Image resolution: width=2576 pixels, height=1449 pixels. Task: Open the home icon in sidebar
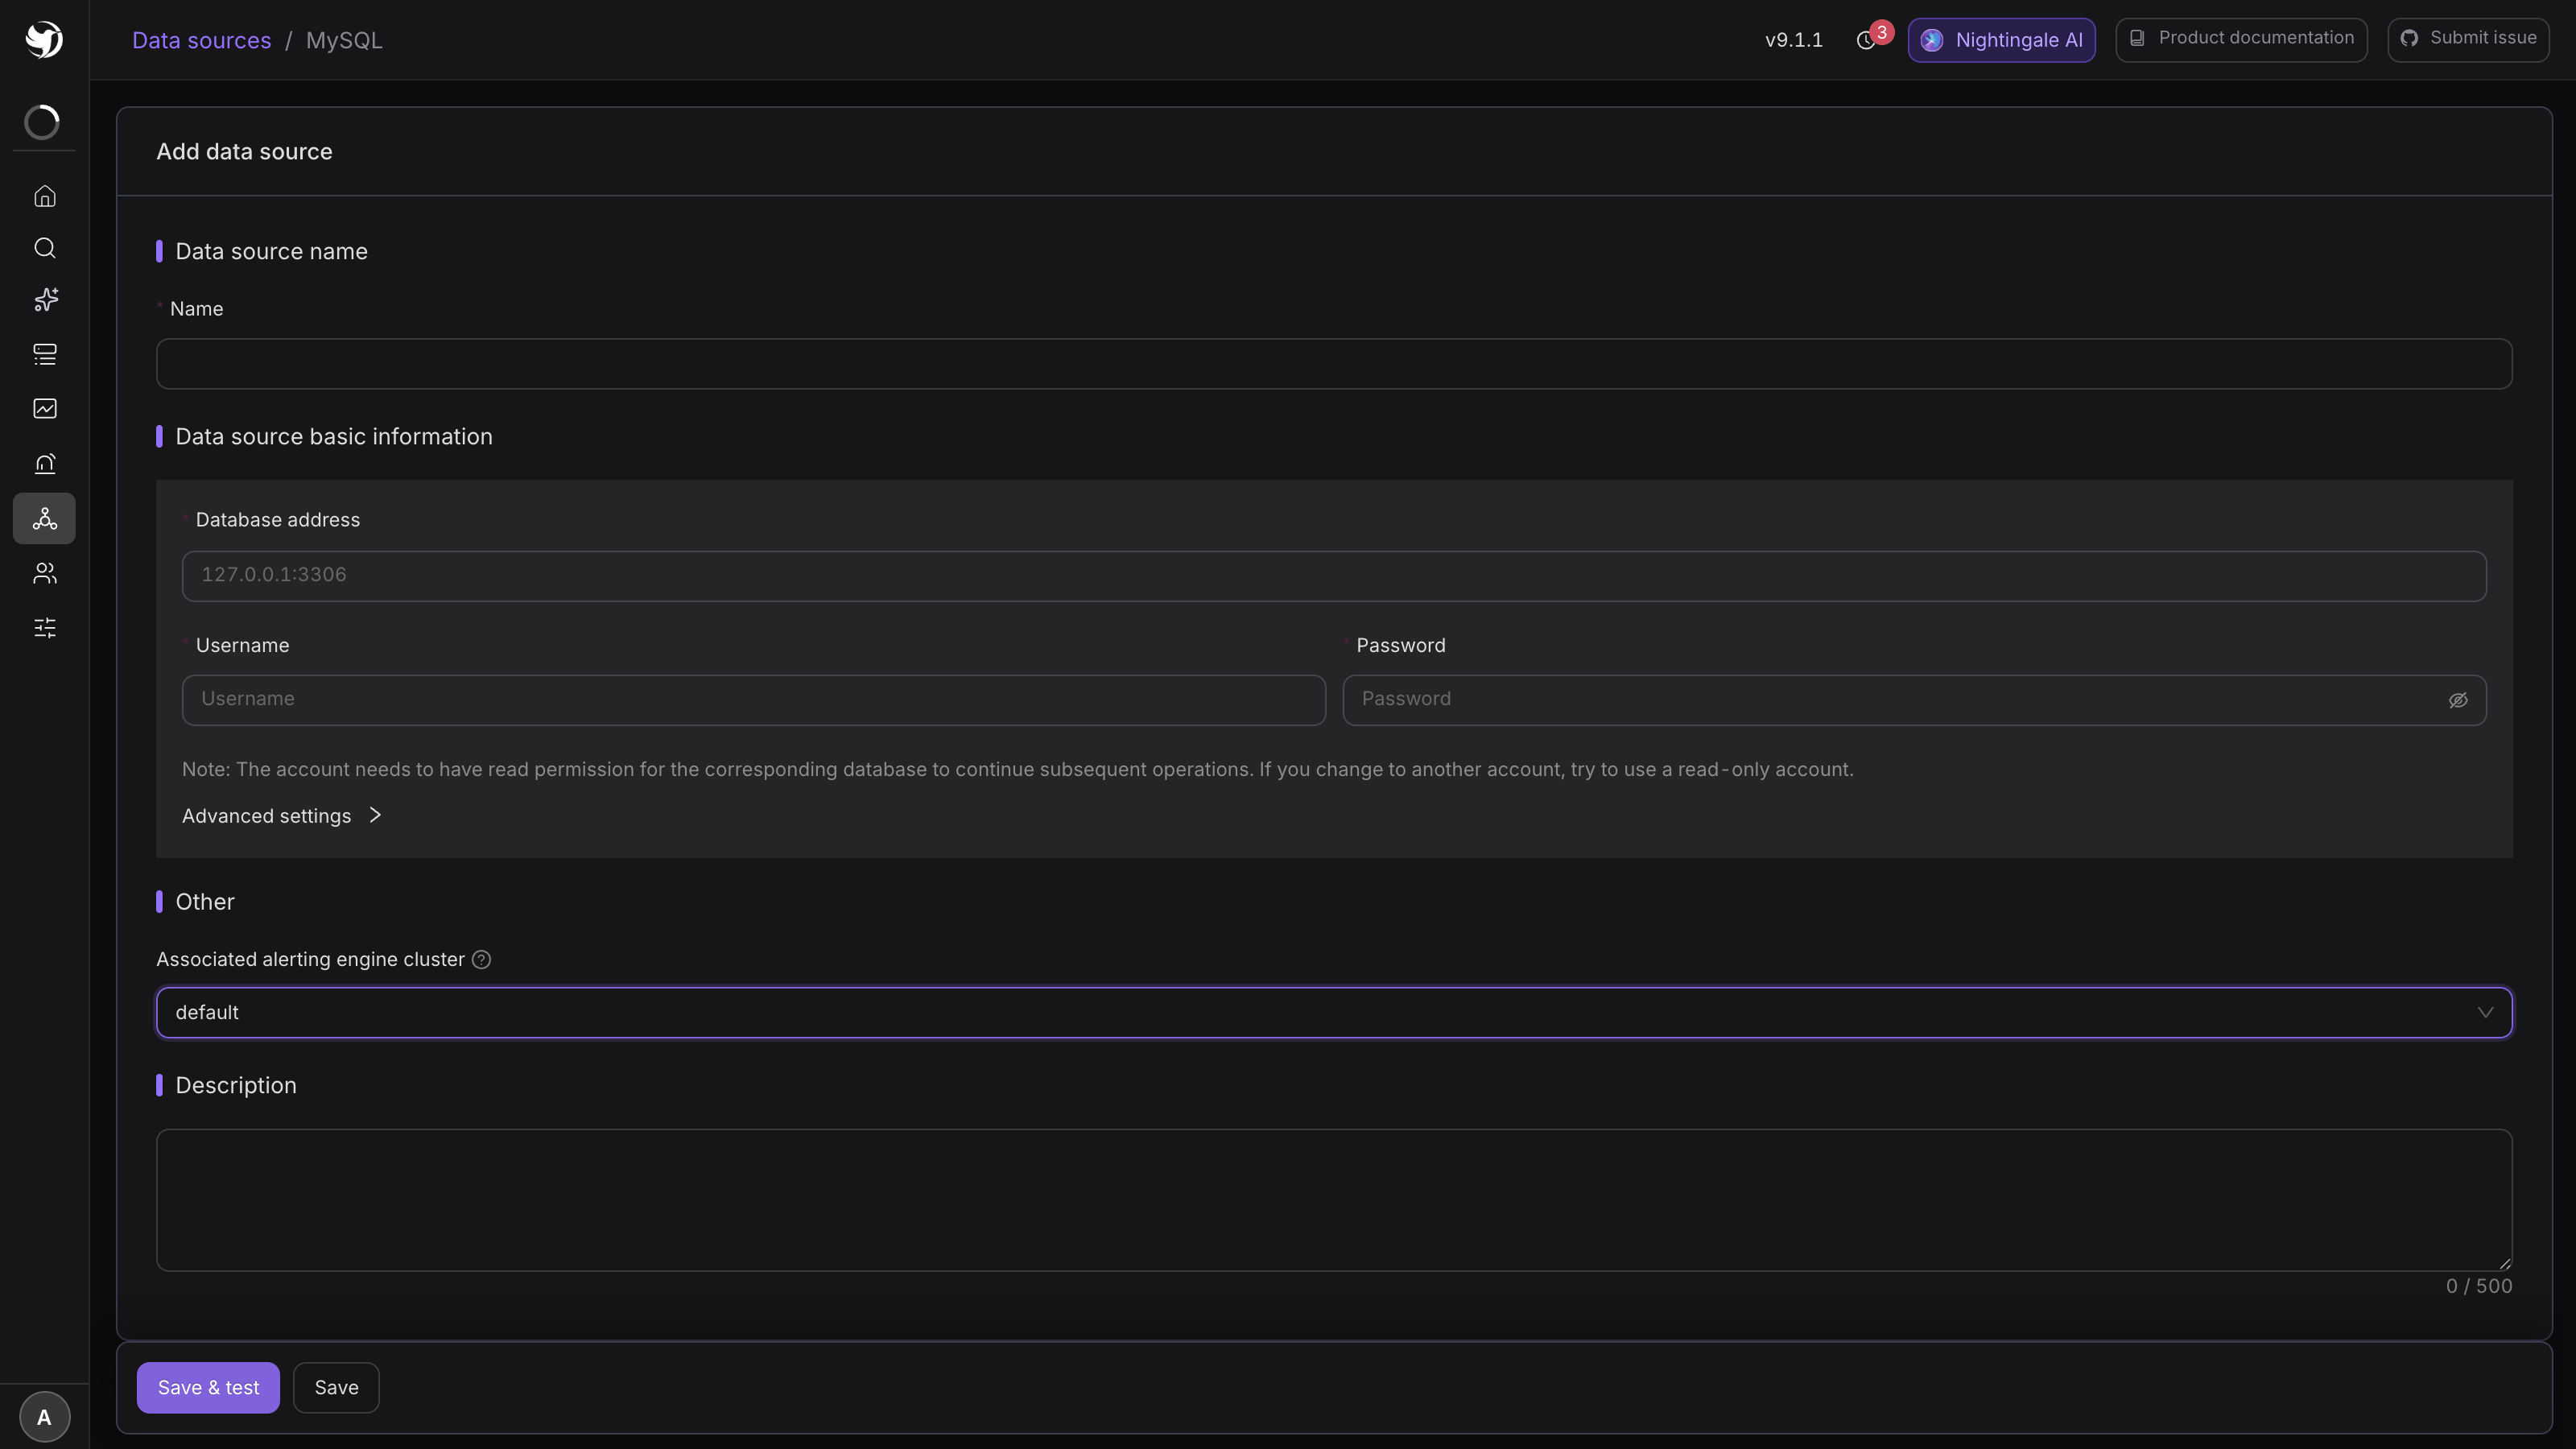[x=44, y=196]
